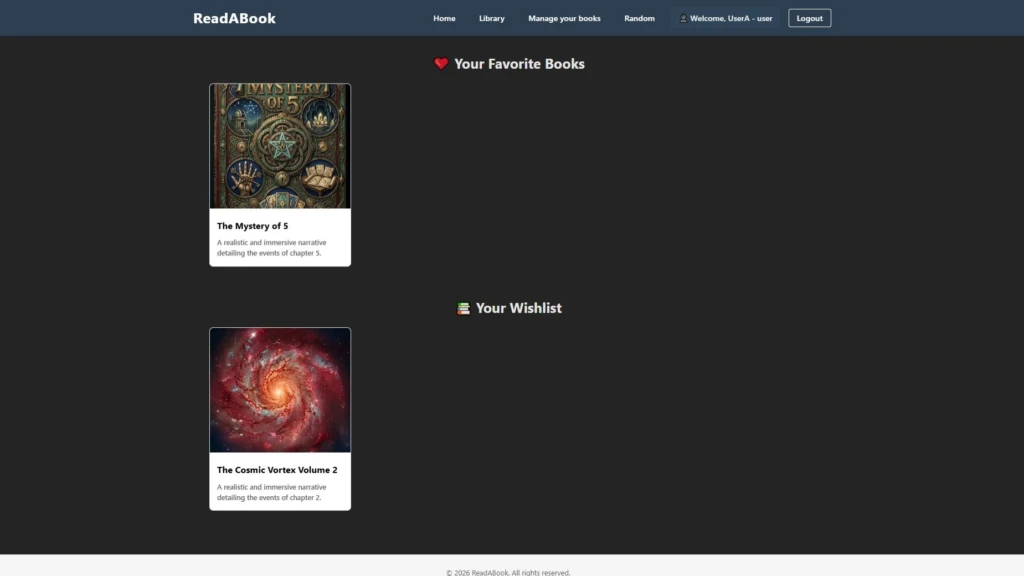Click the title The Cosmic Vortex Volume 2
This screenshot has width=1024, height=576.
277,470
